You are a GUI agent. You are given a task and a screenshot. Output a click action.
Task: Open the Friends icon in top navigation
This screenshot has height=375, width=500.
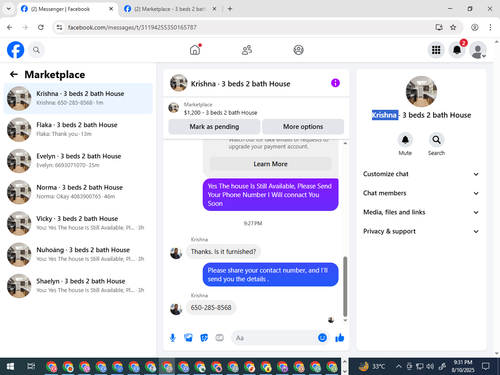[247, 50]
